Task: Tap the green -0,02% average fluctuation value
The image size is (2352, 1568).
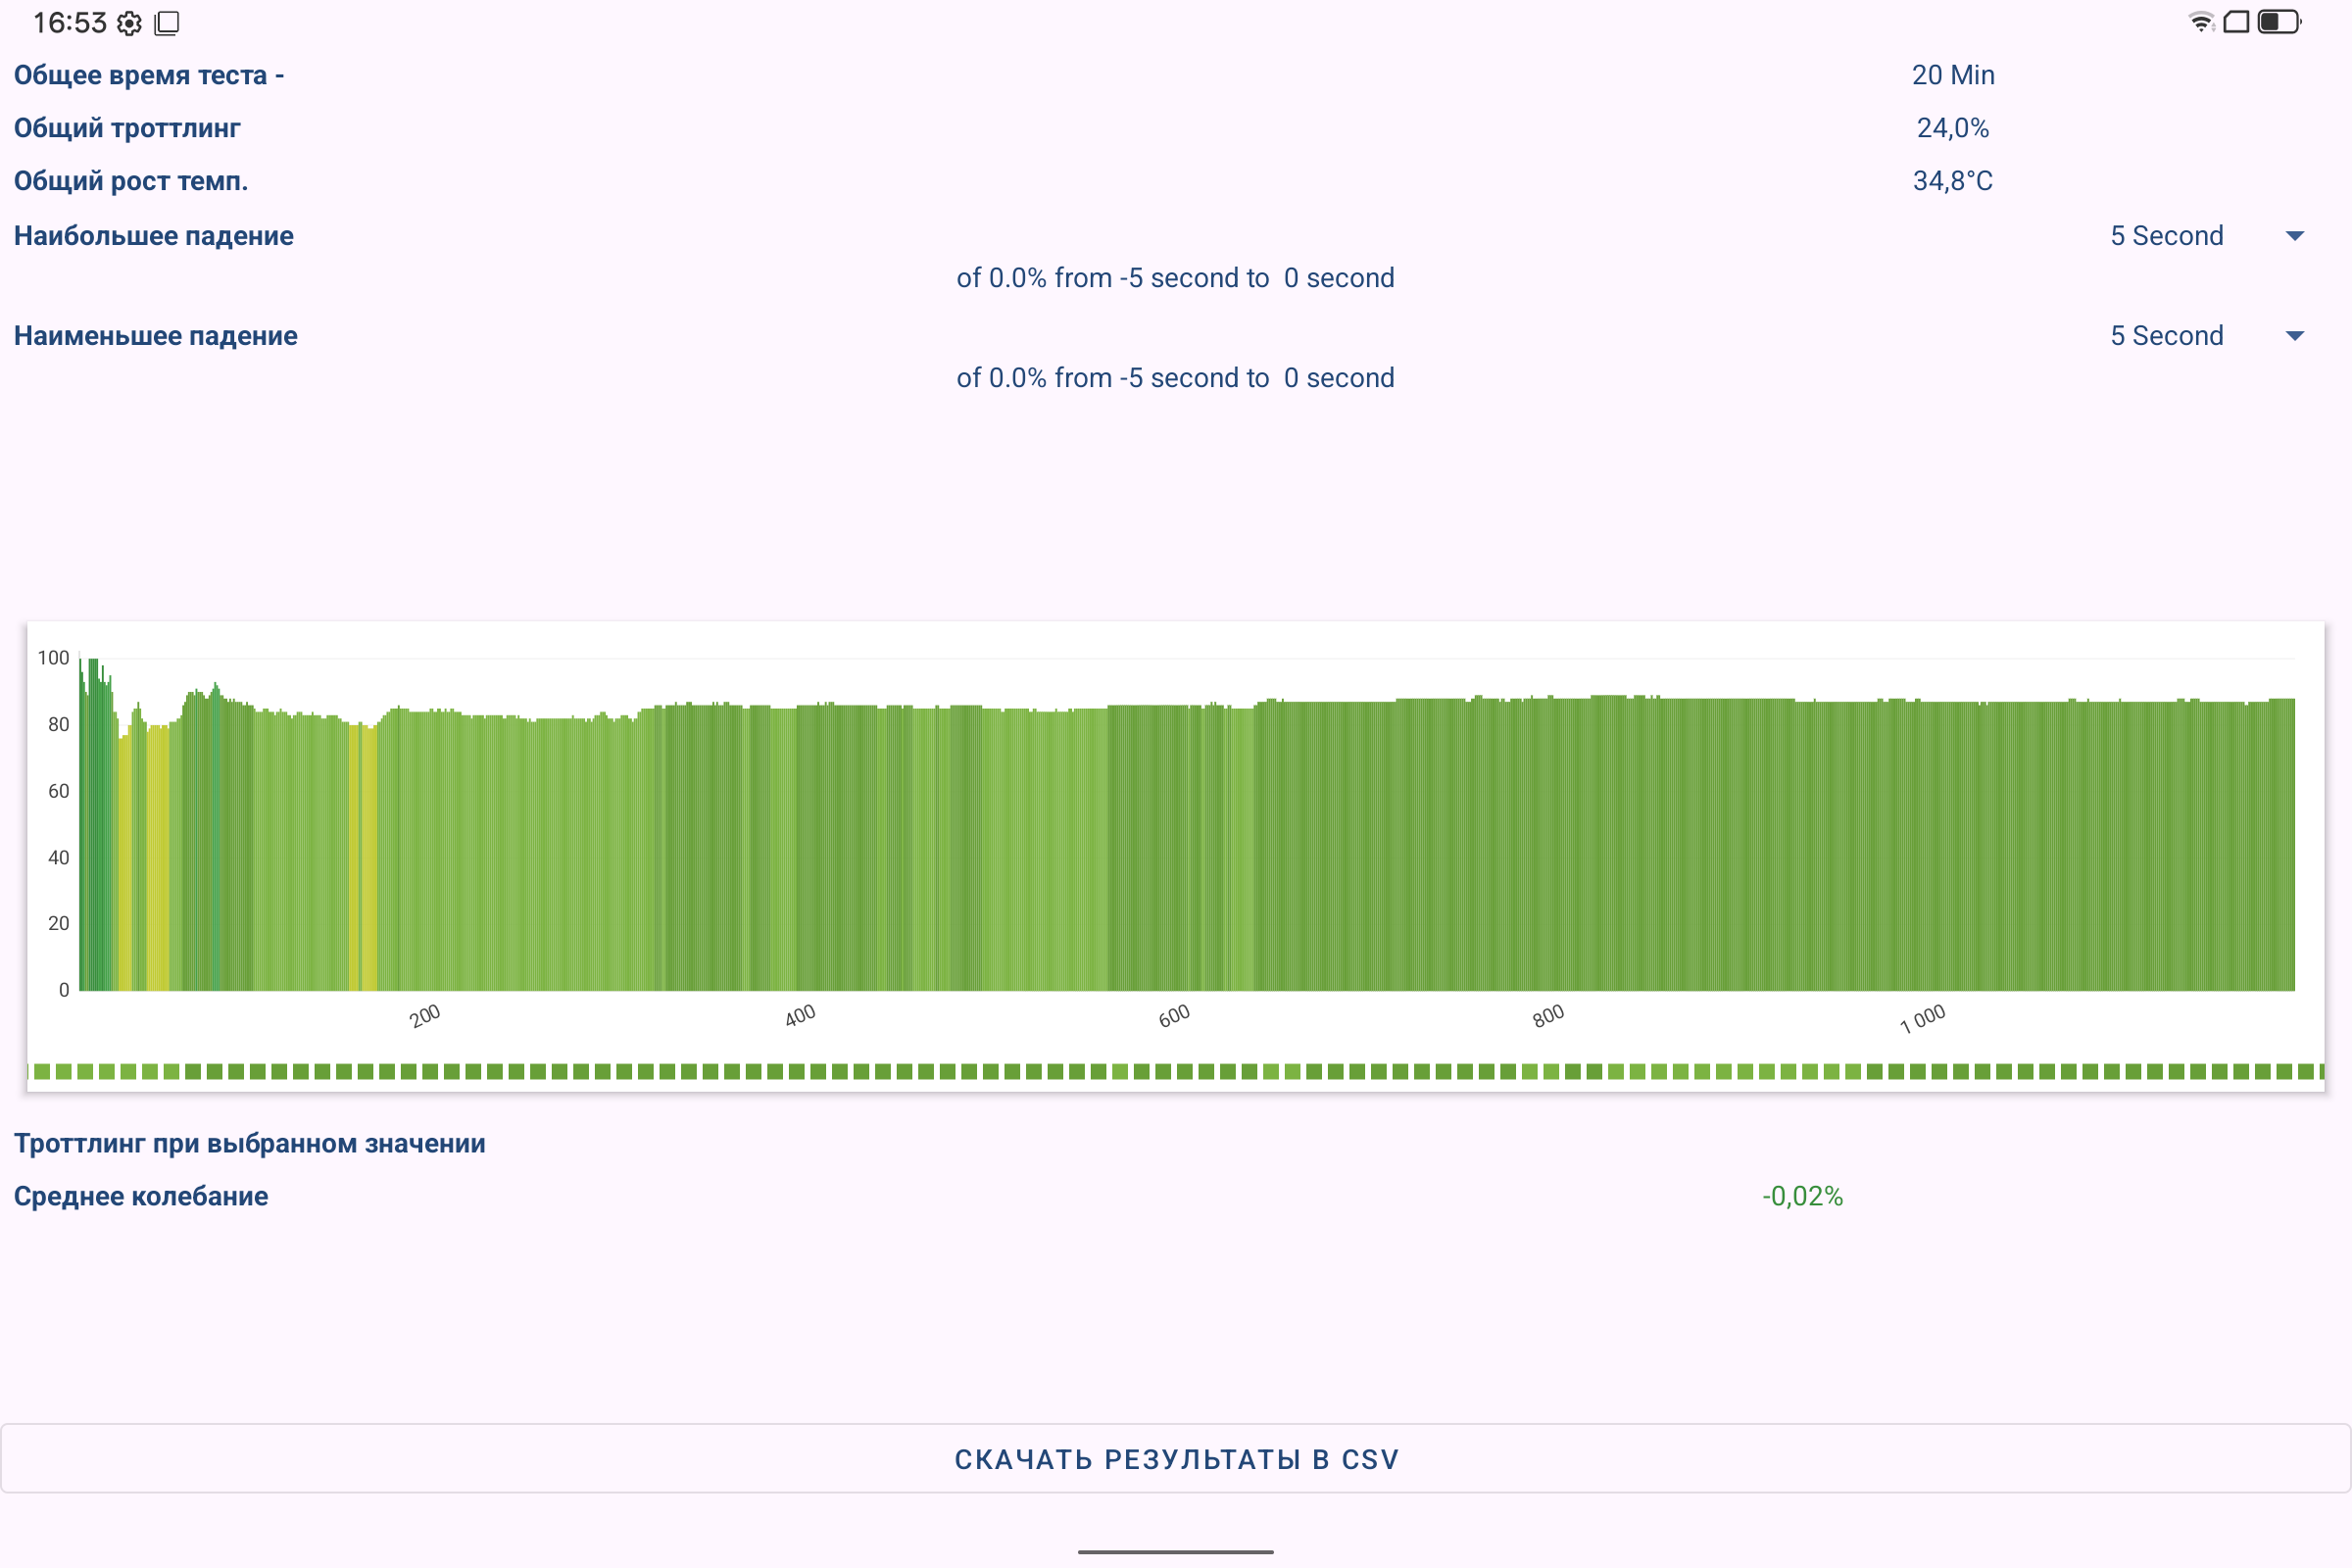Action: pos(1802,1196)
